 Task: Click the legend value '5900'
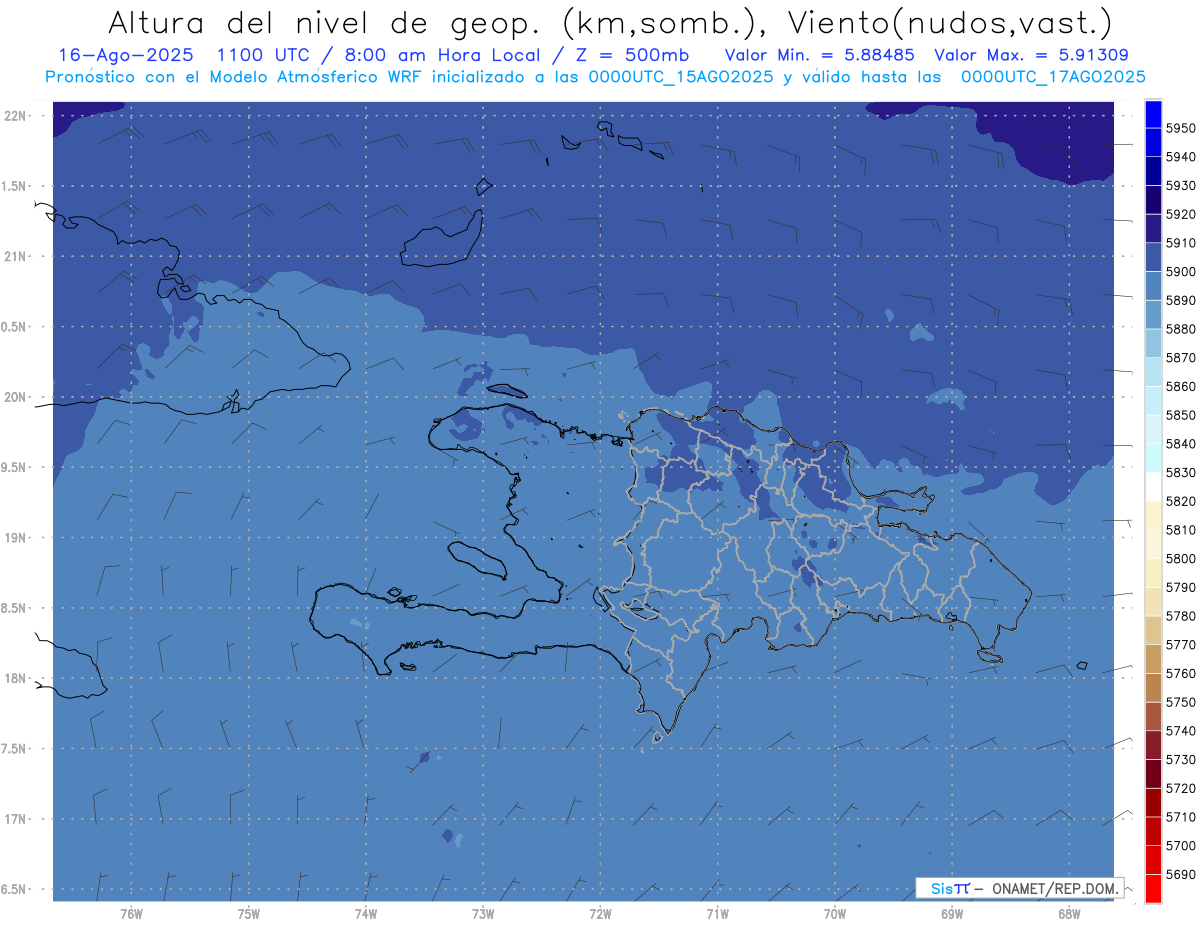point(1181,271)
